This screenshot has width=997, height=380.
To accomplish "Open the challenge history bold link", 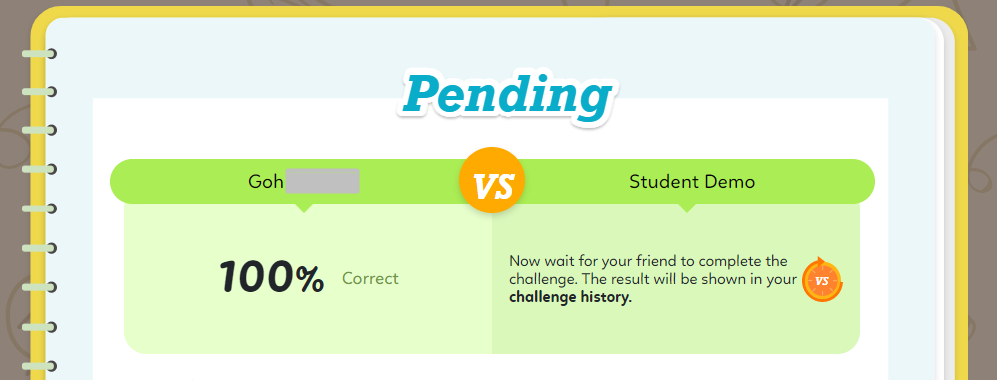I will pos(571,297).
